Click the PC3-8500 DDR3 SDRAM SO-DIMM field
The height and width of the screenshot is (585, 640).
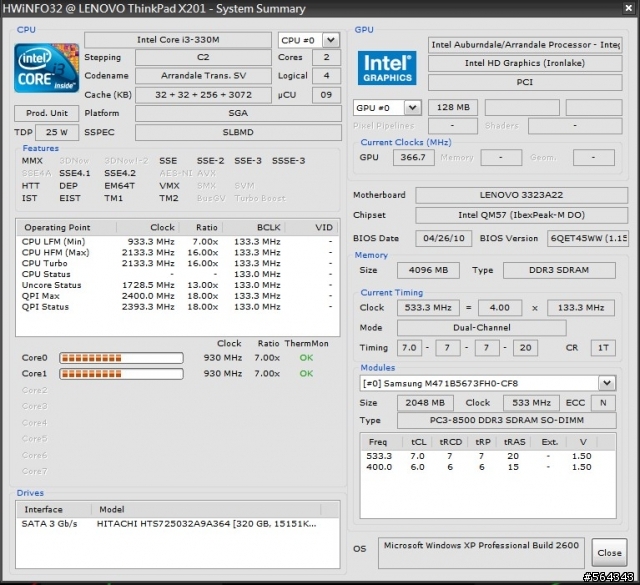pyautogui.click(x=507, y=420)
